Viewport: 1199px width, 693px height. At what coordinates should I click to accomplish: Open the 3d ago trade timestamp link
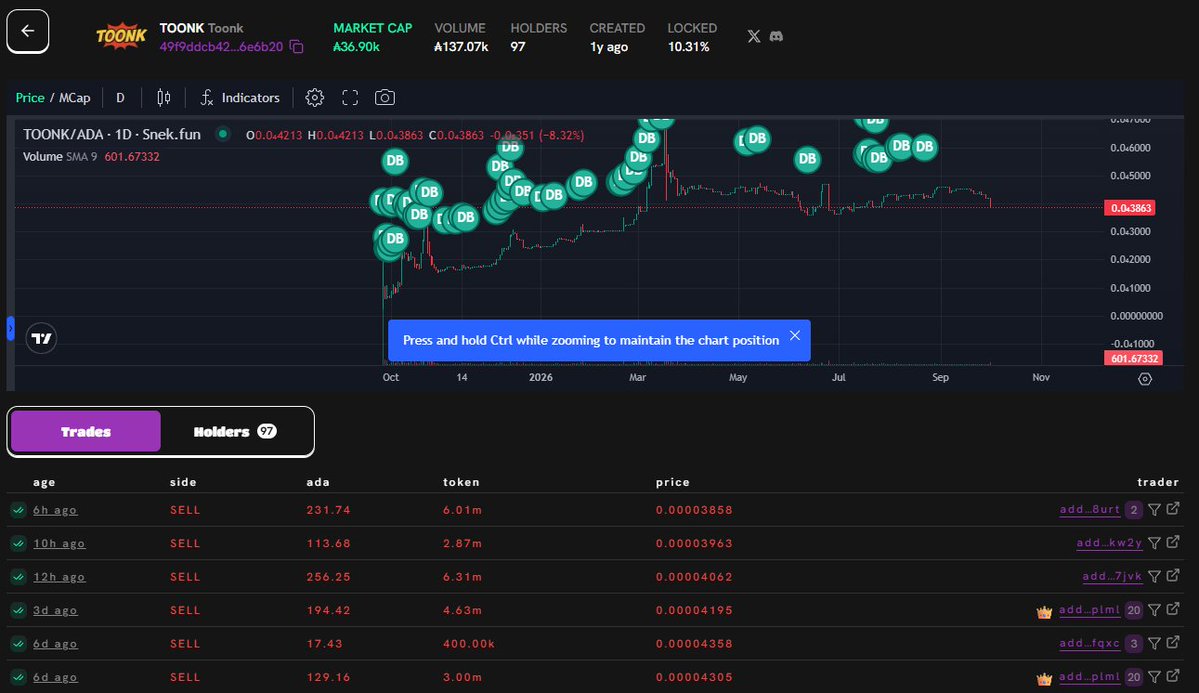[55, 610]
